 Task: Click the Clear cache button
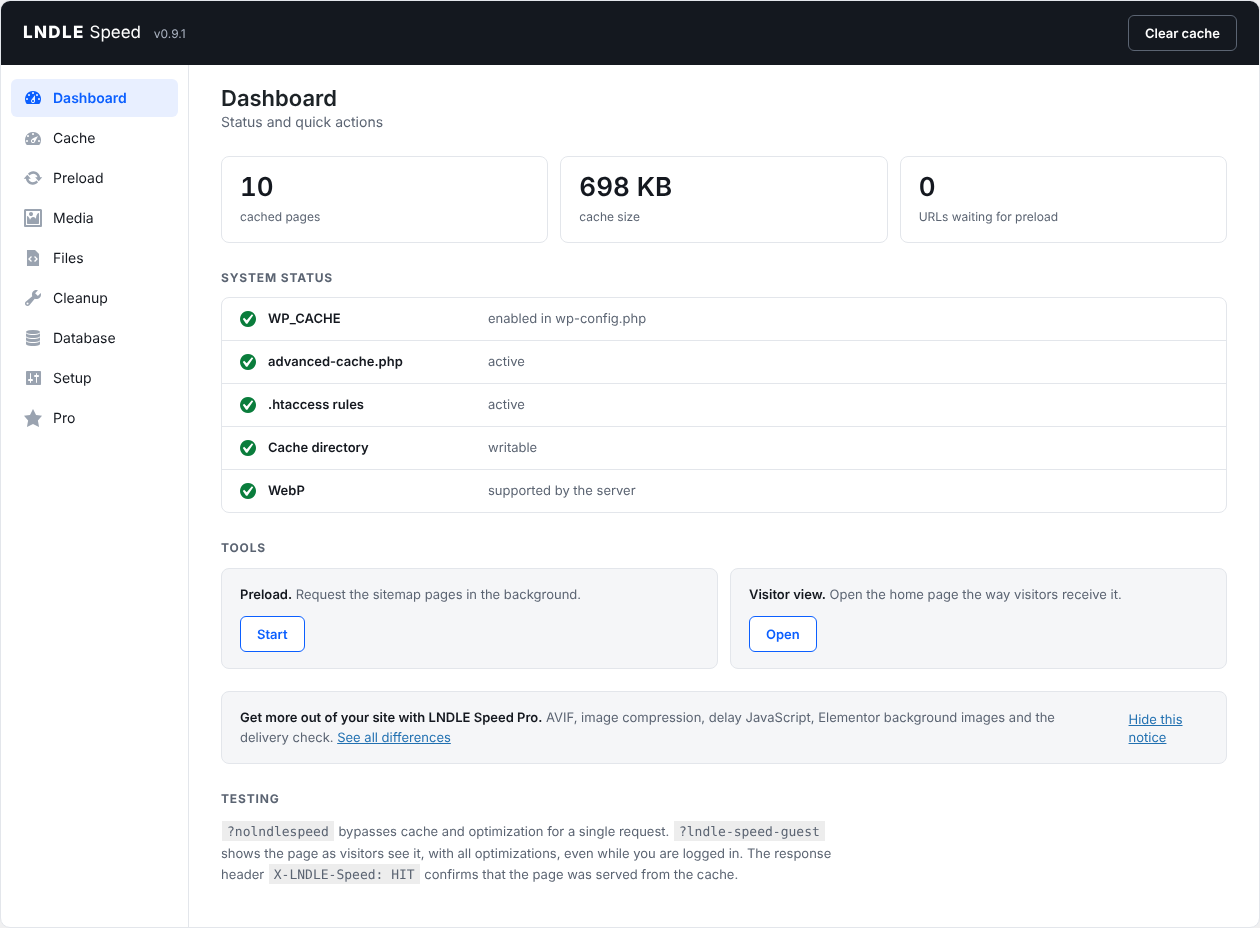click(1182, 33)
